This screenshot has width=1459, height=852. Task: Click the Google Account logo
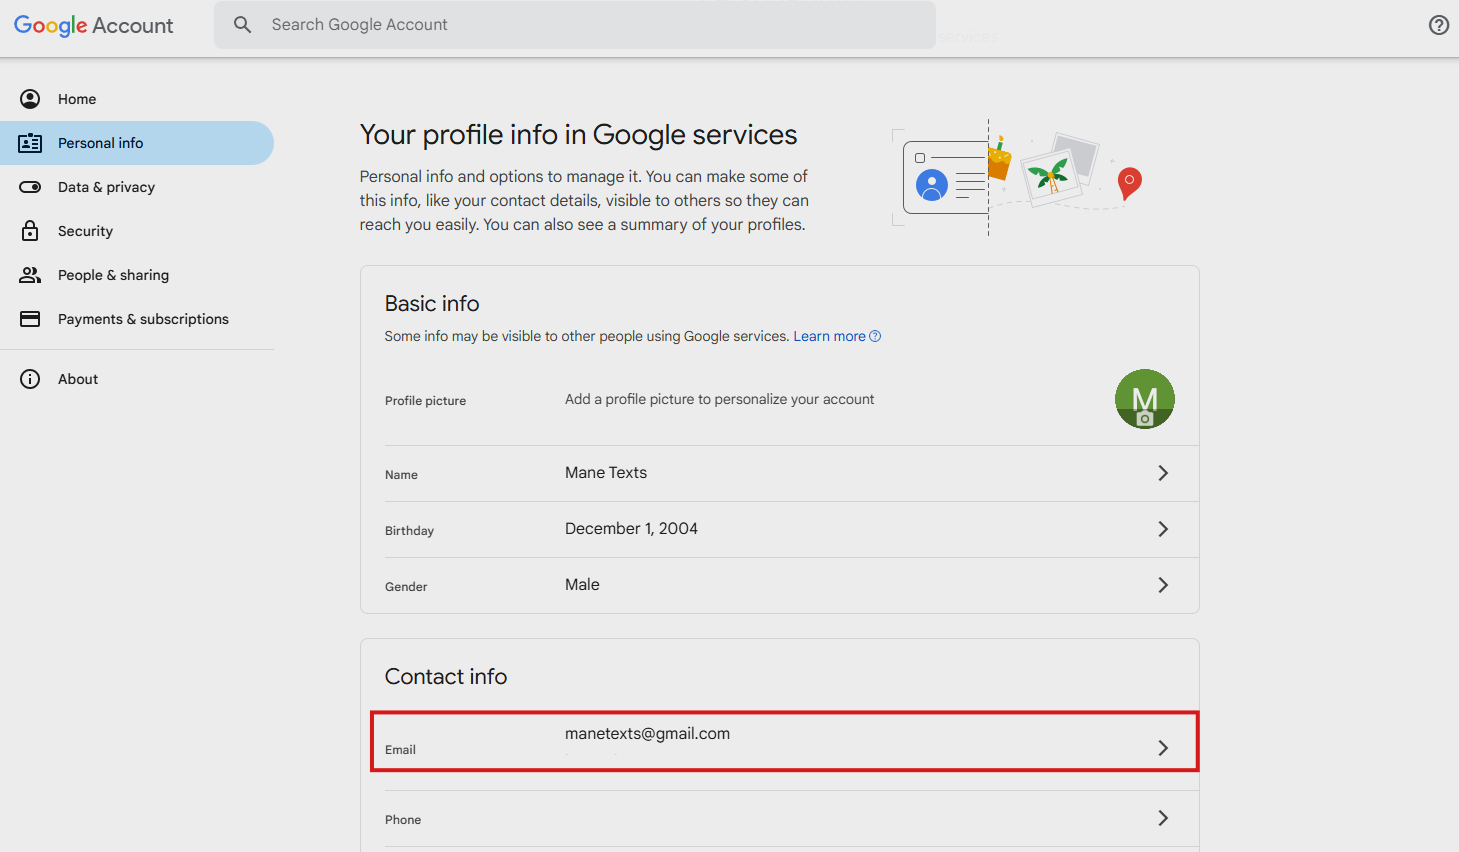(x=93, y=25)
